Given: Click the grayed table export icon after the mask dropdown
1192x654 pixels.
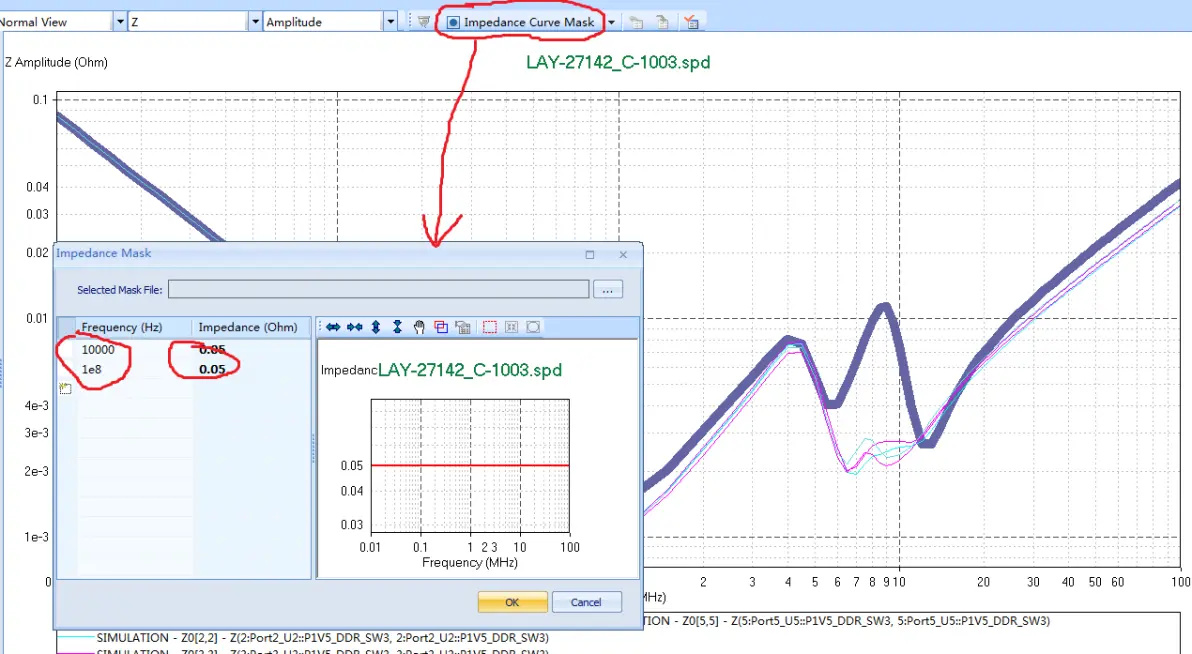Looking at the screenshot, I should tap(636, 22).
